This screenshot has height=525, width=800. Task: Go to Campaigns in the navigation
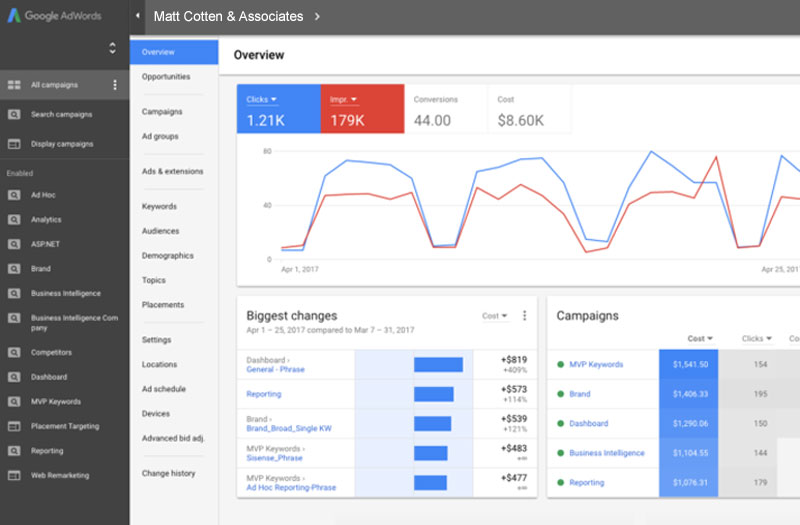[162, 112]
